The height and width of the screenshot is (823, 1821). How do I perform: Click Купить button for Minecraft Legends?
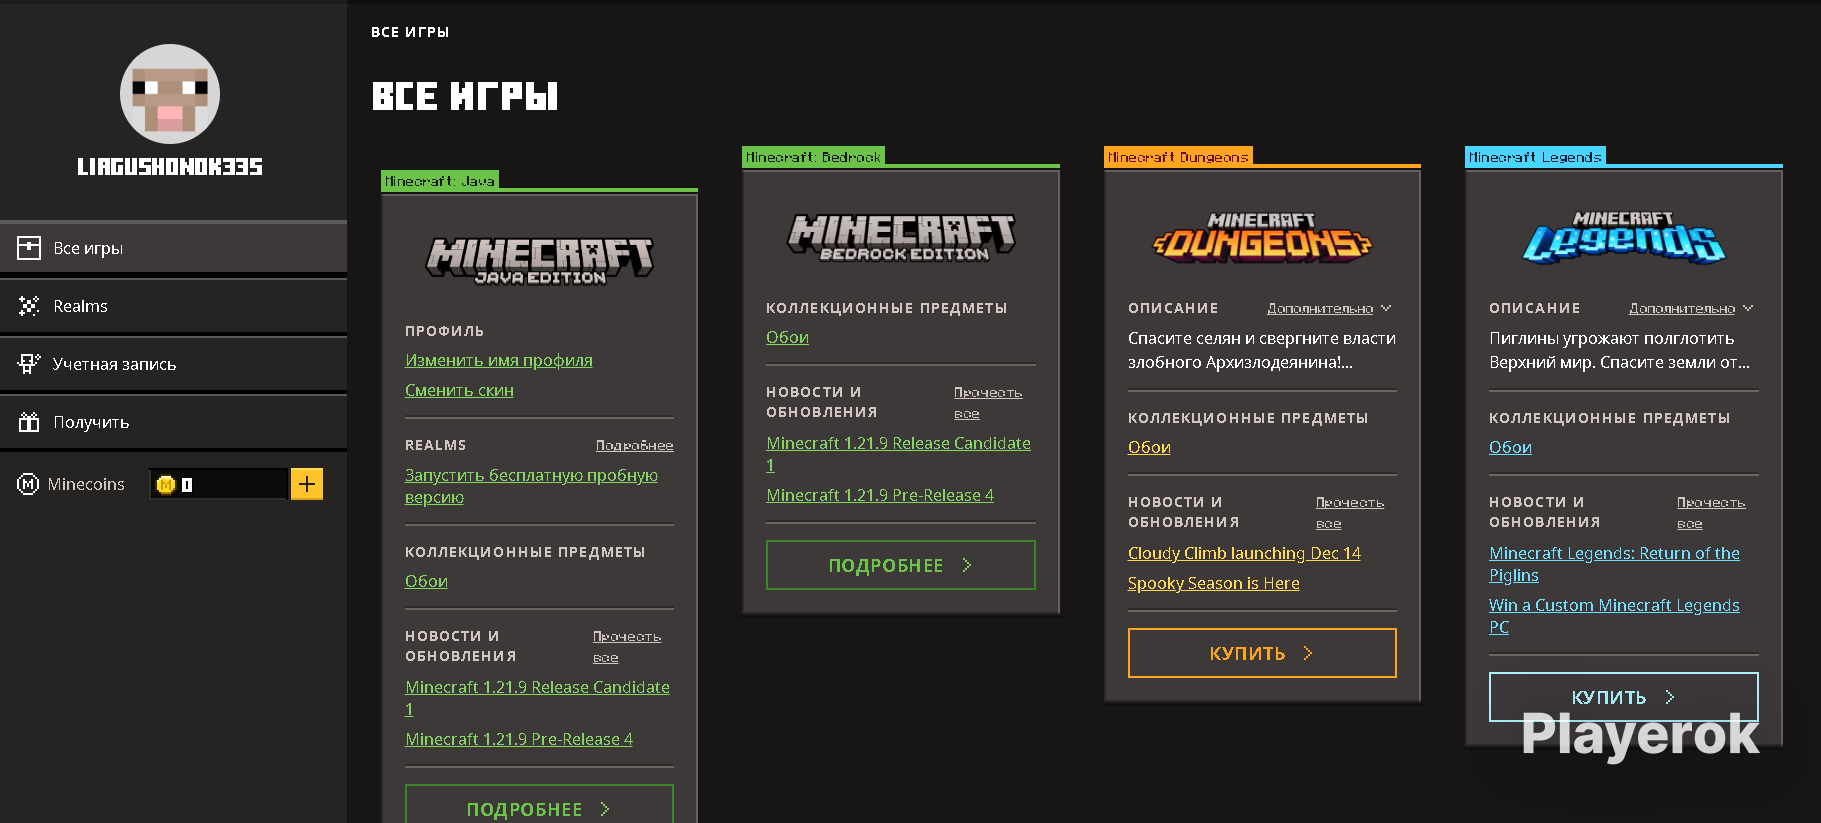click(1624, 697)
